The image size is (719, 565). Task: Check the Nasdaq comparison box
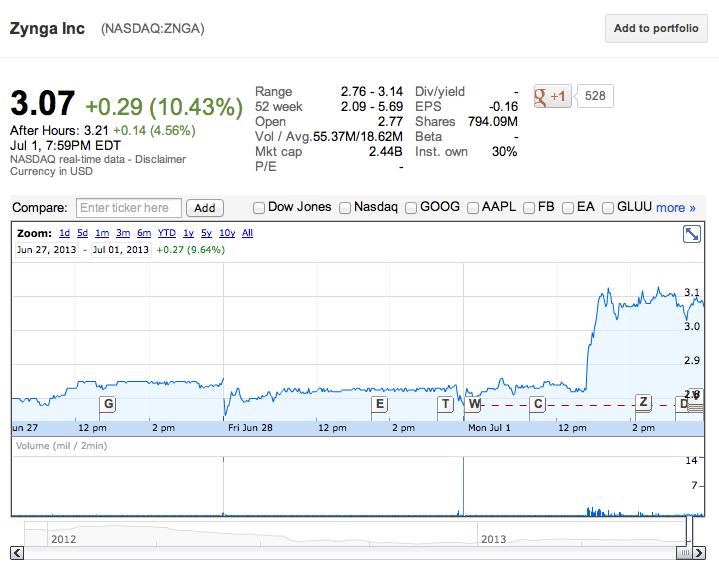click(x=344, y=208)
